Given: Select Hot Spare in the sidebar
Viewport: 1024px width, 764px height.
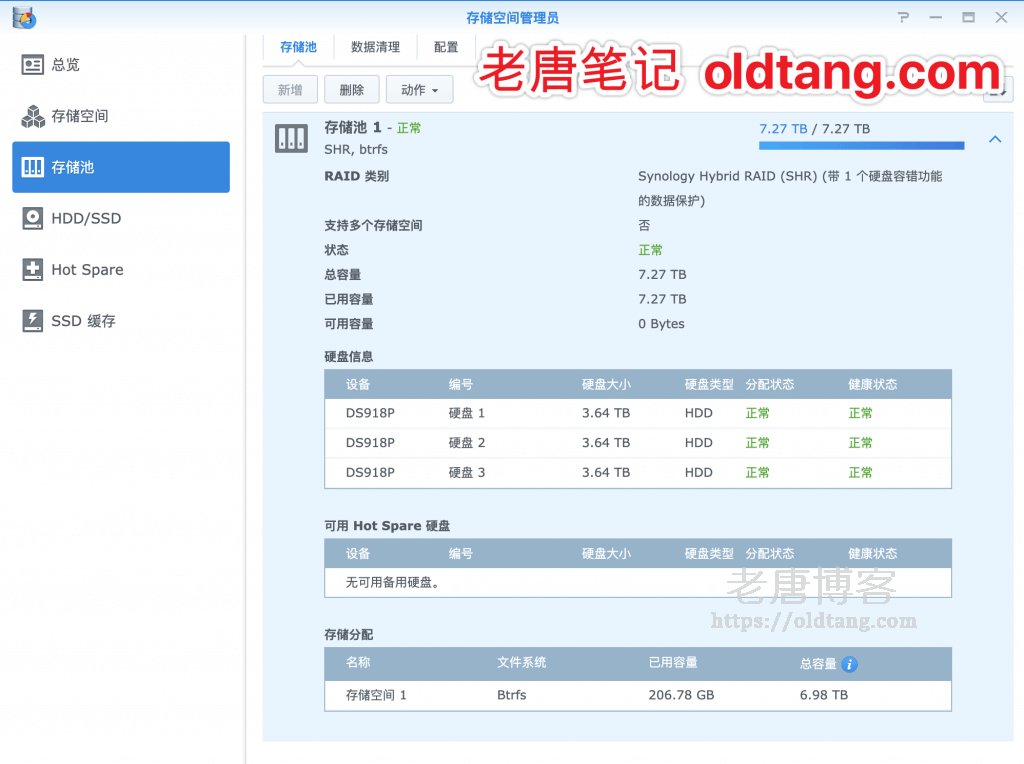Looking at the screenshot, I should [121, 270].
